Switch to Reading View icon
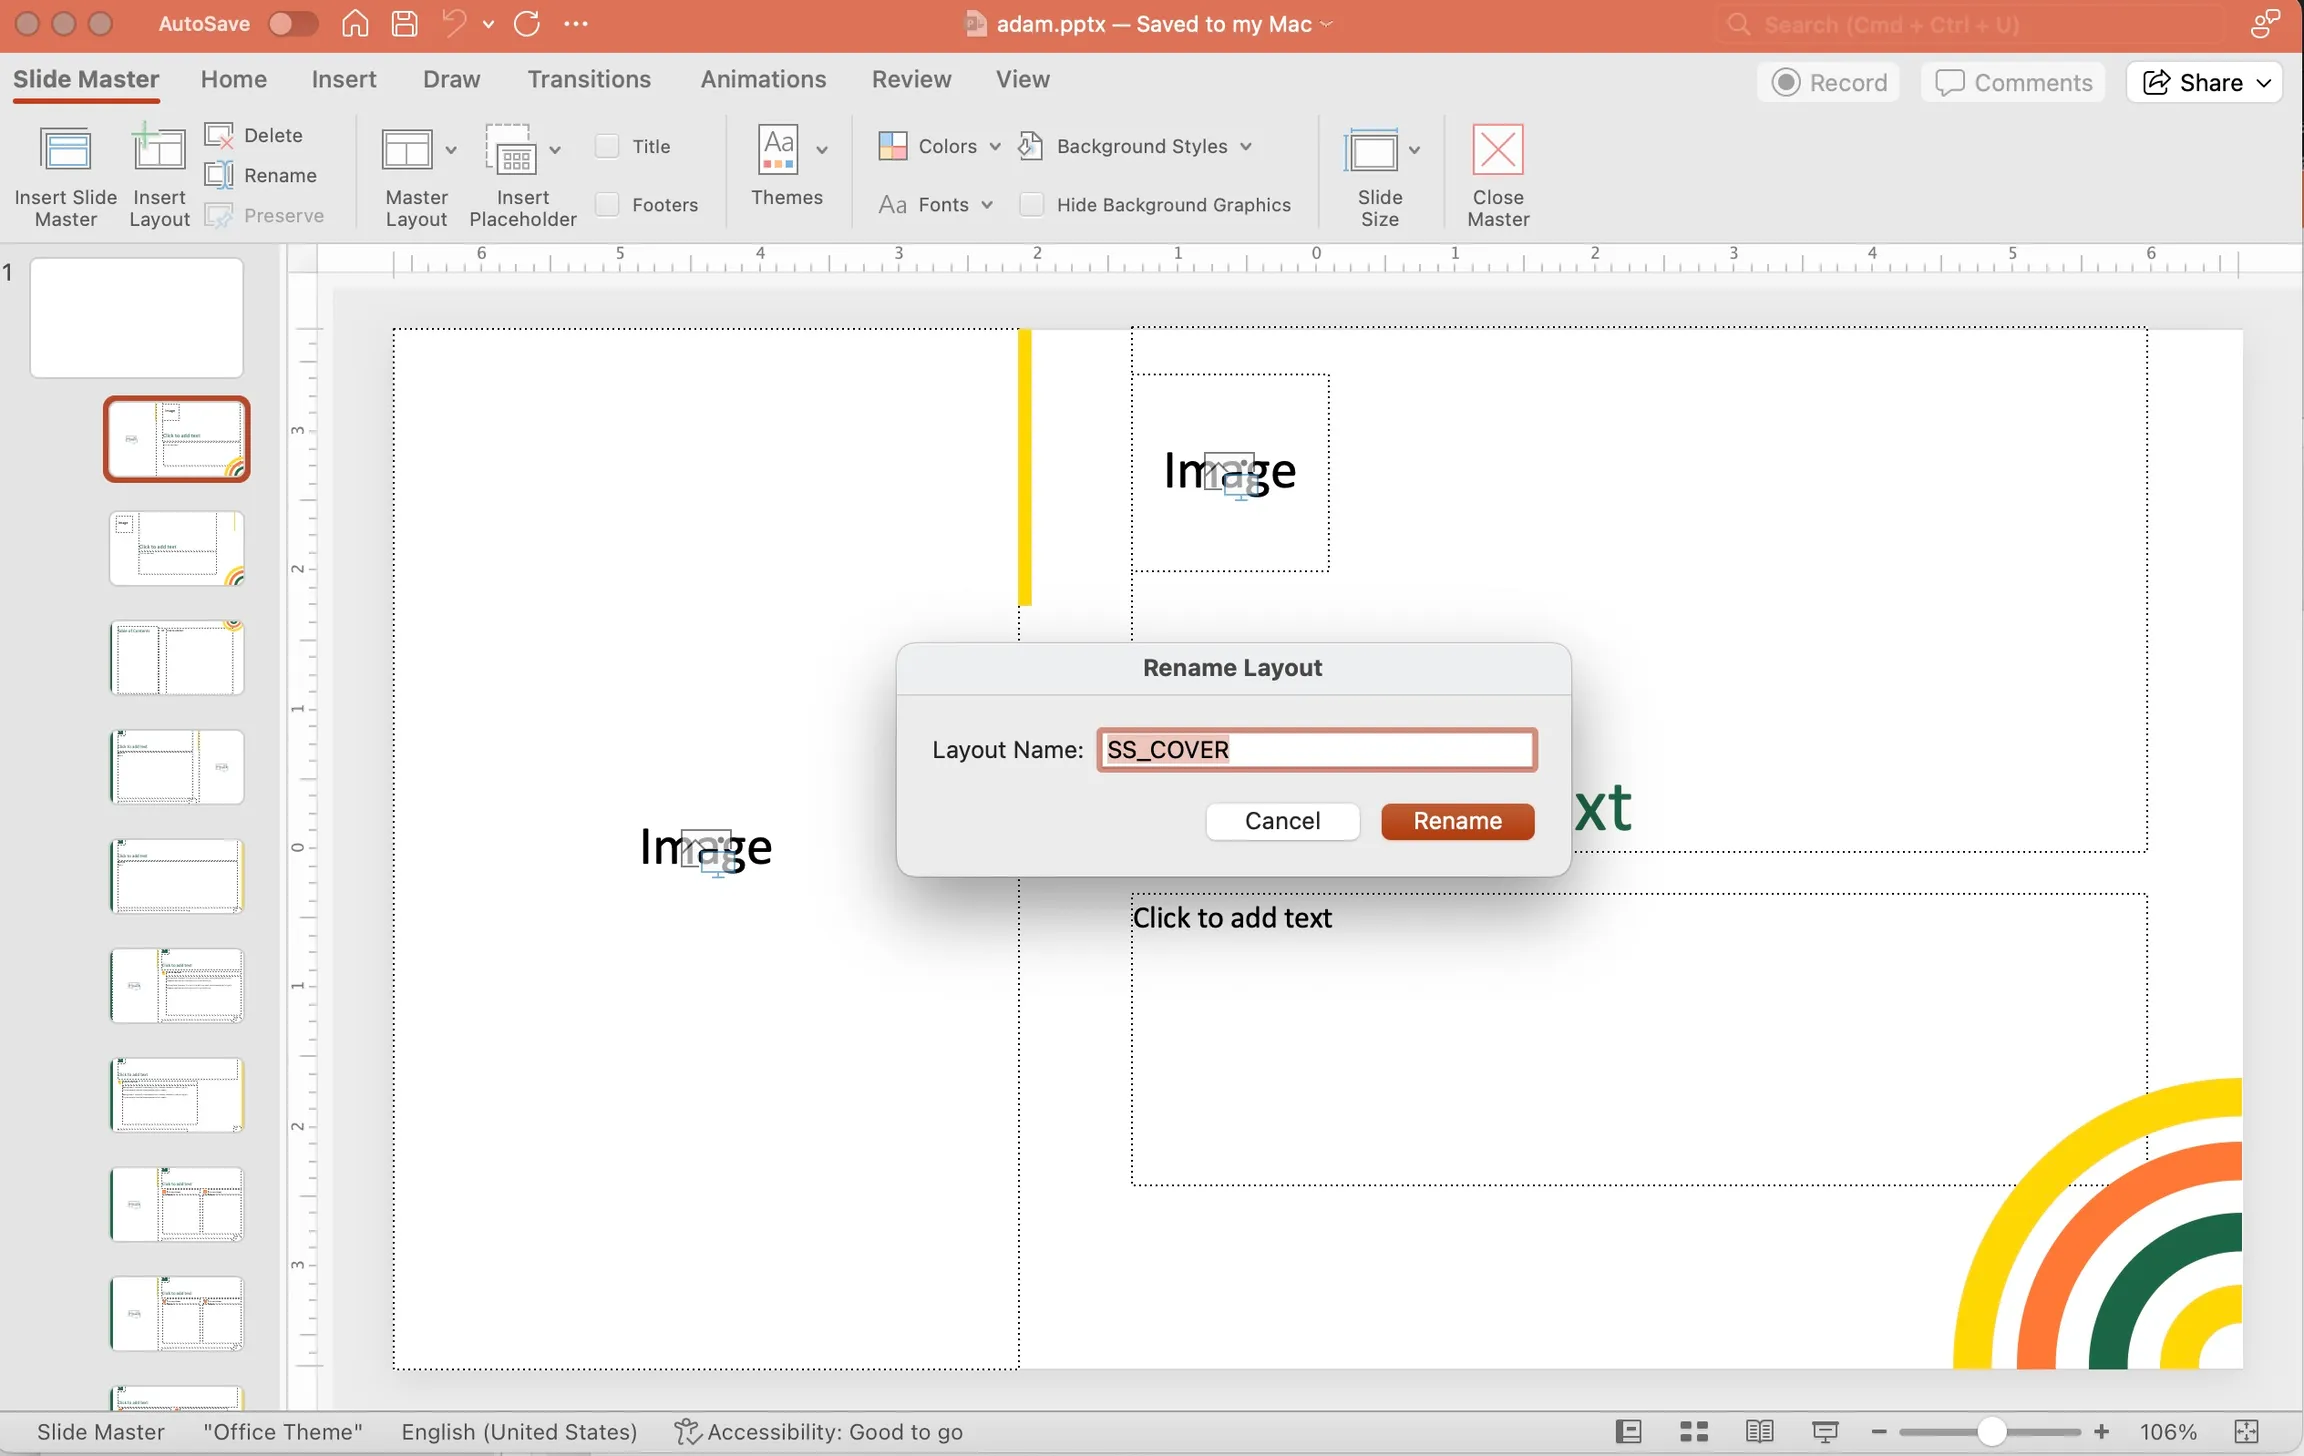The image size is (2304, 1456). click(1760, 1432)
